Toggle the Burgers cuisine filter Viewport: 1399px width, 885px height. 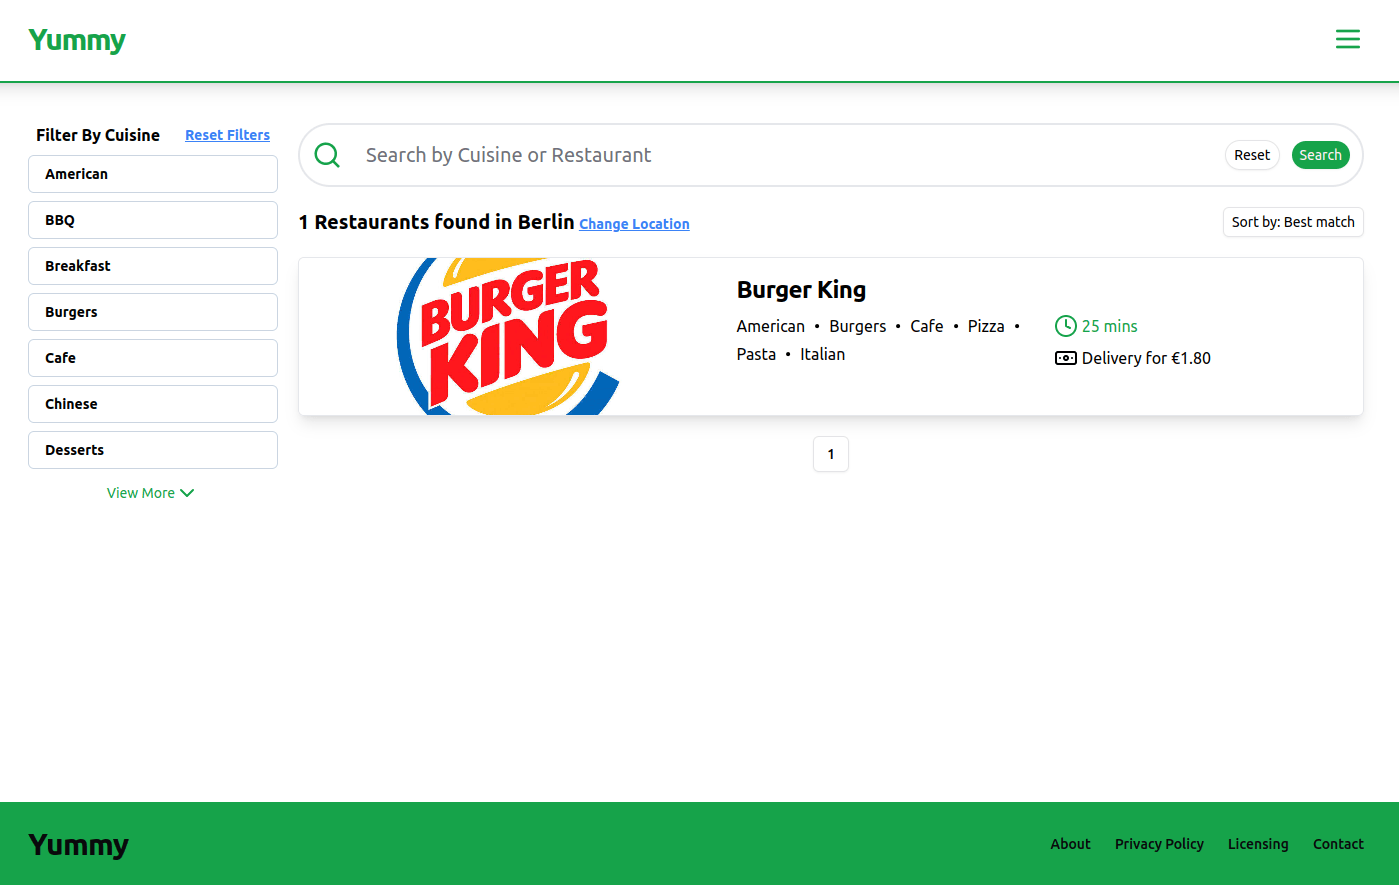coord(153,312)
